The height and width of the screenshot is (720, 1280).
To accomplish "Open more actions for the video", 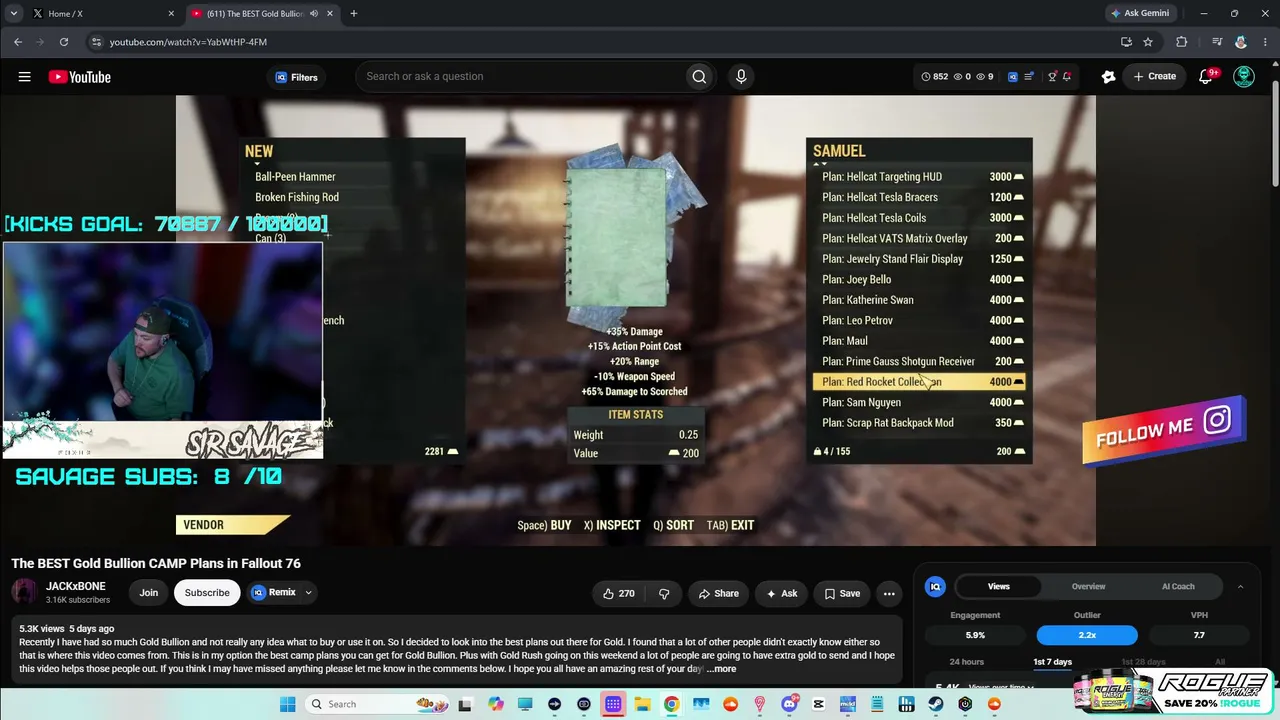I will (889, 593).
